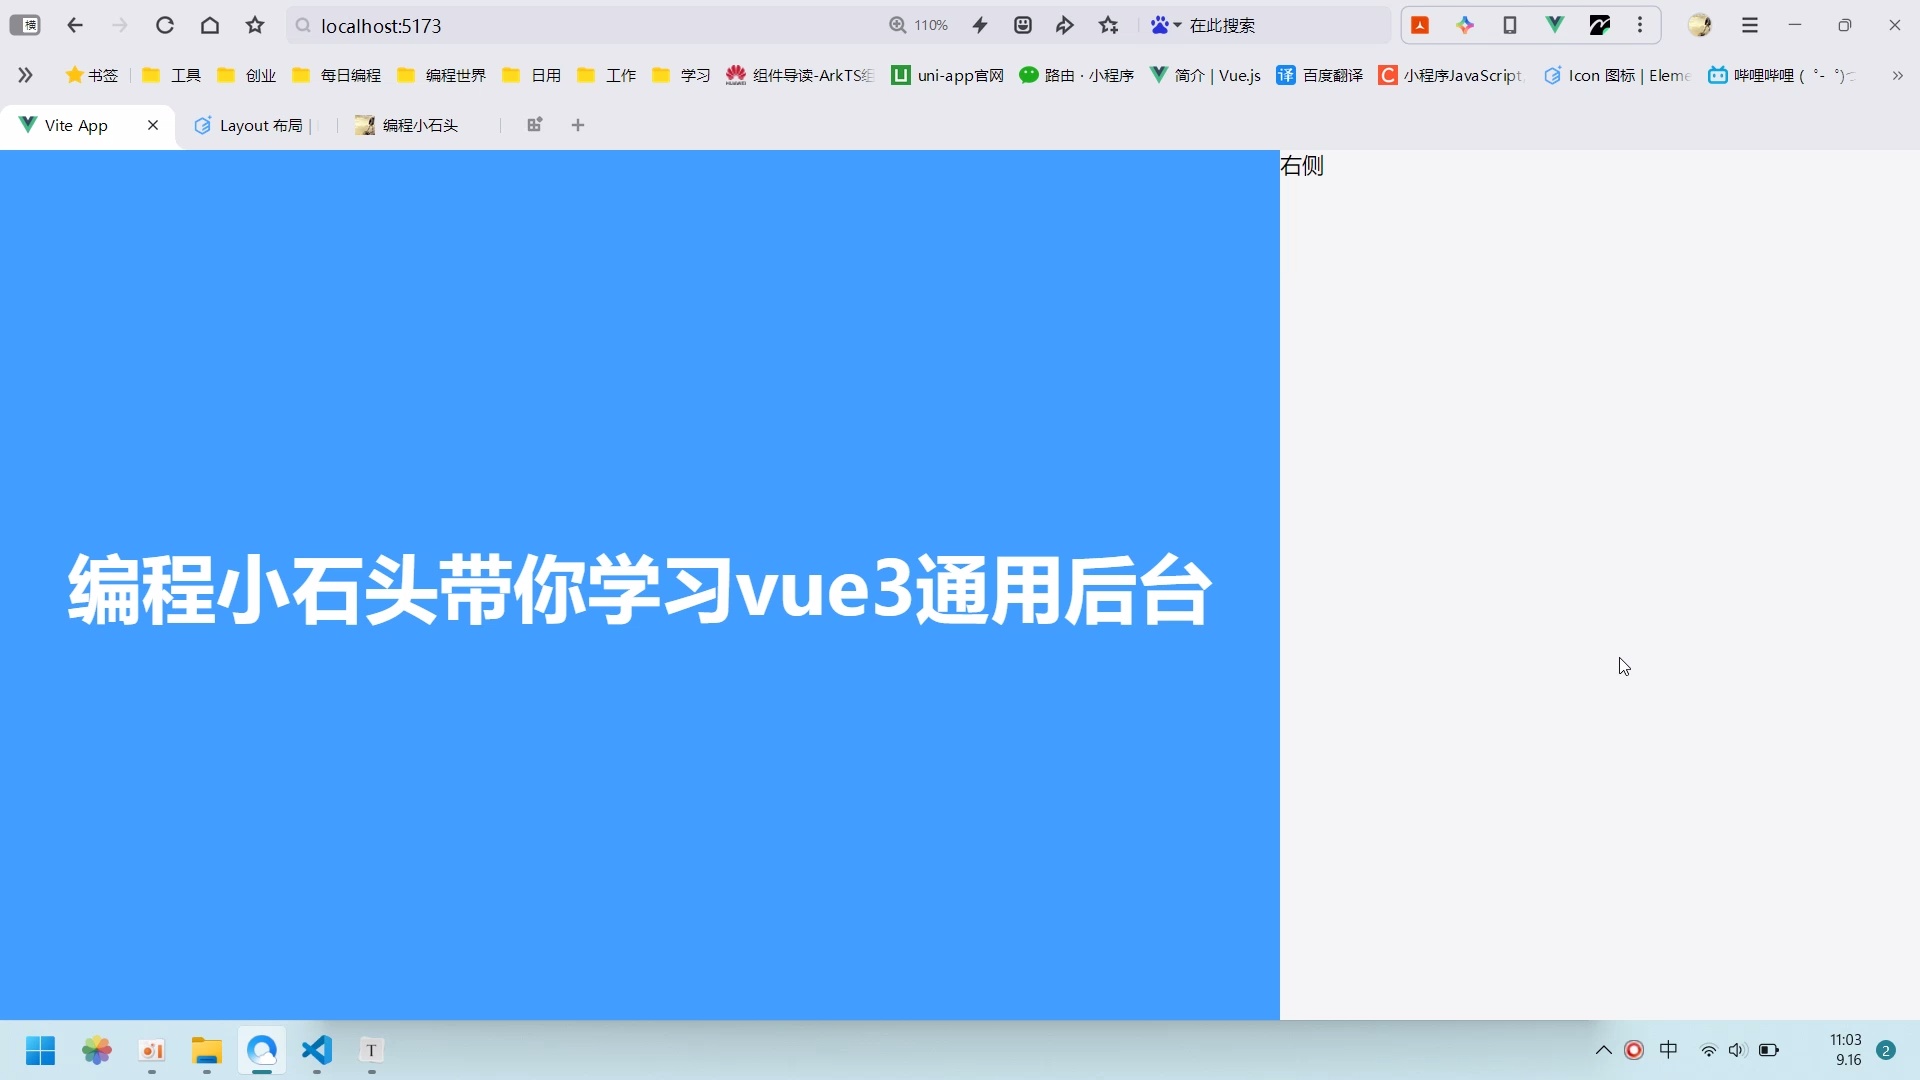Viewport: 1920px width, 1080px height.
Task: Click the reload page icon
Action: coord(166,25)
